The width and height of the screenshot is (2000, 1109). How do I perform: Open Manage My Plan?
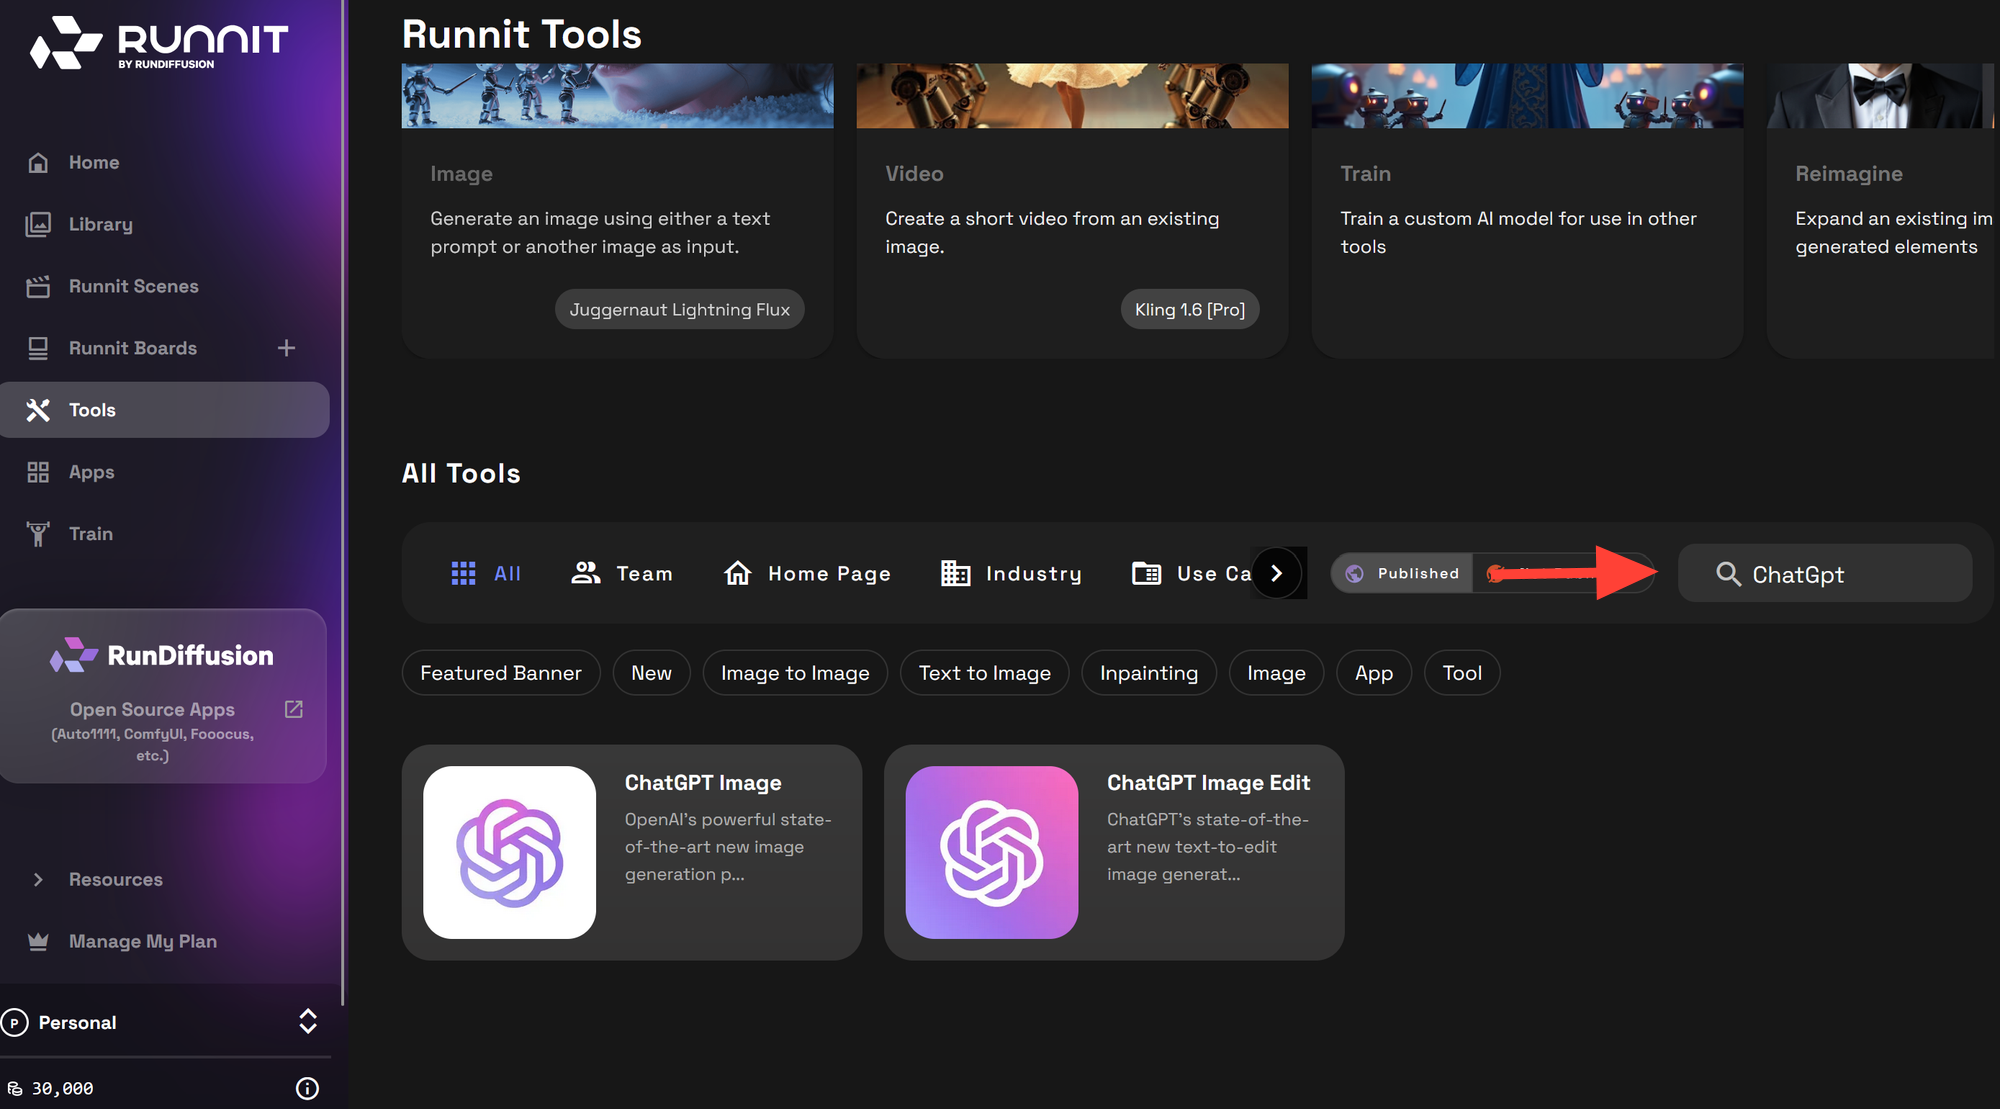[142, 941]
